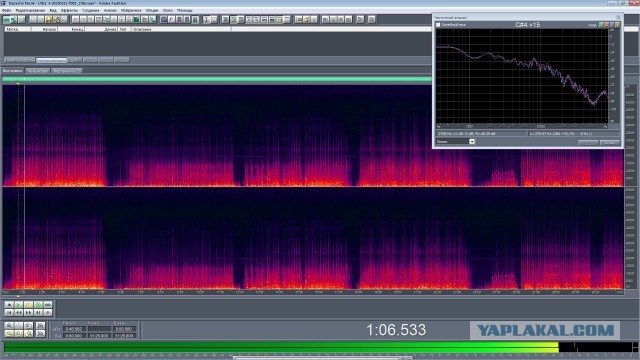
Task: Click the Redo arrow icon in the toolbar
Action: [83, 19]
